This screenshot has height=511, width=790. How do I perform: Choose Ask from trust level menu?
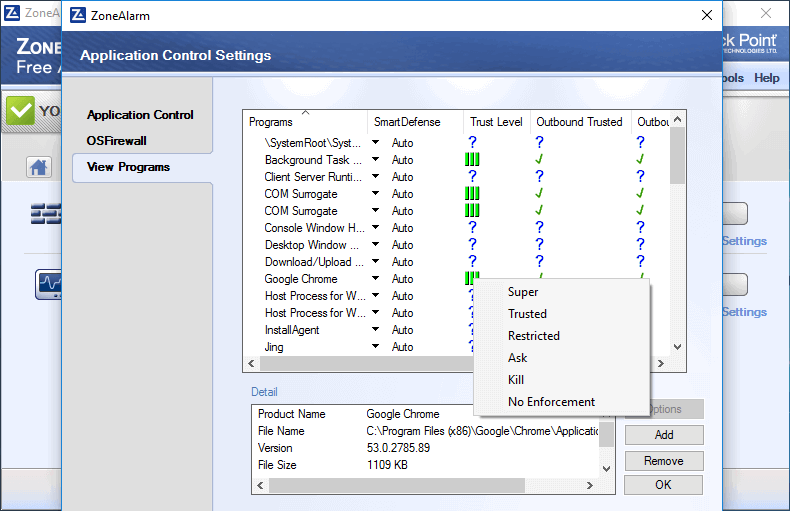[562, 358]
